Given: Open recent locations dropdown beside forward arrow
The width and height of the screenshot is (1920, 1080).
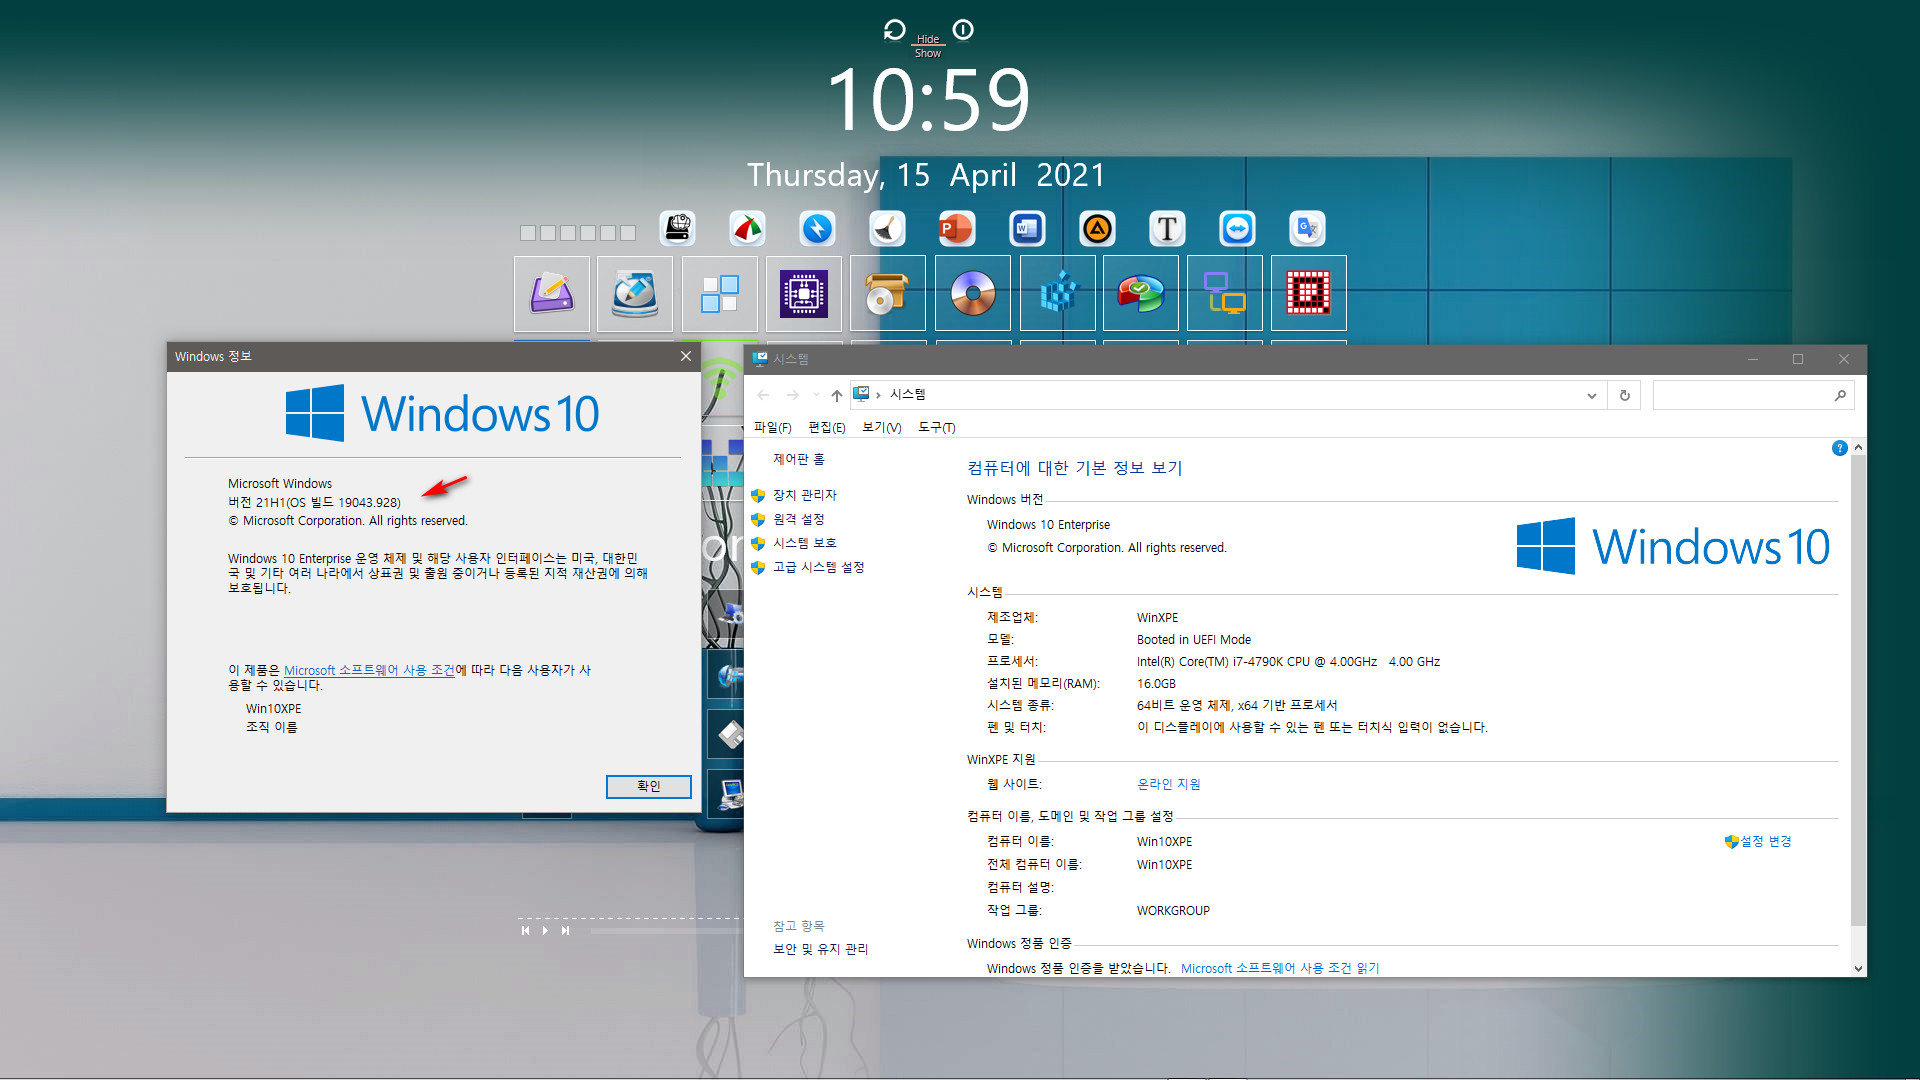Looking at the screenshot, I should point(816,395).
